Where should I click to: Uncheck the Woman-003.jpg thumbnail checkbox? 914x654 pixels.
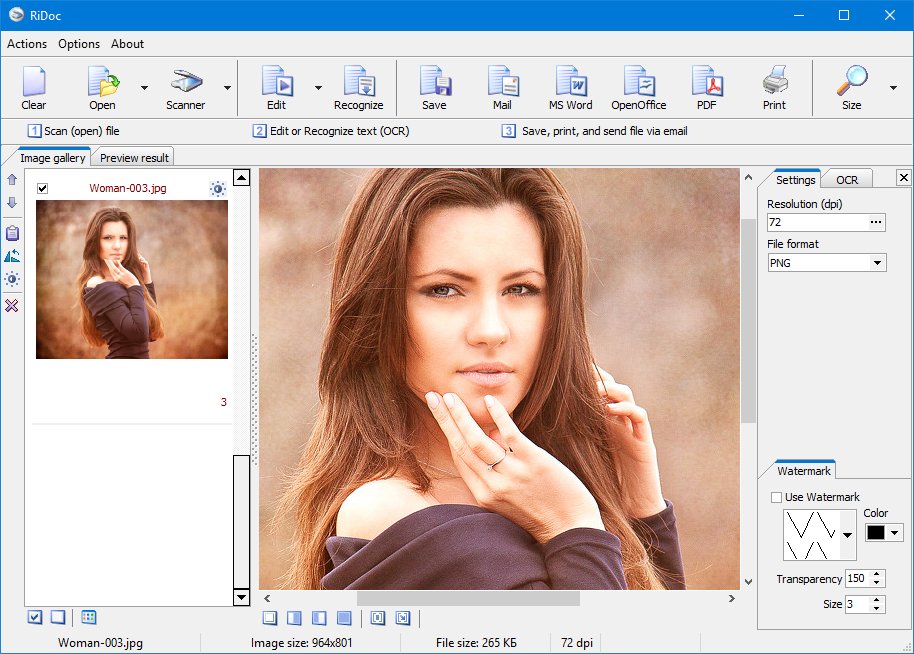[x=42, y=188]
